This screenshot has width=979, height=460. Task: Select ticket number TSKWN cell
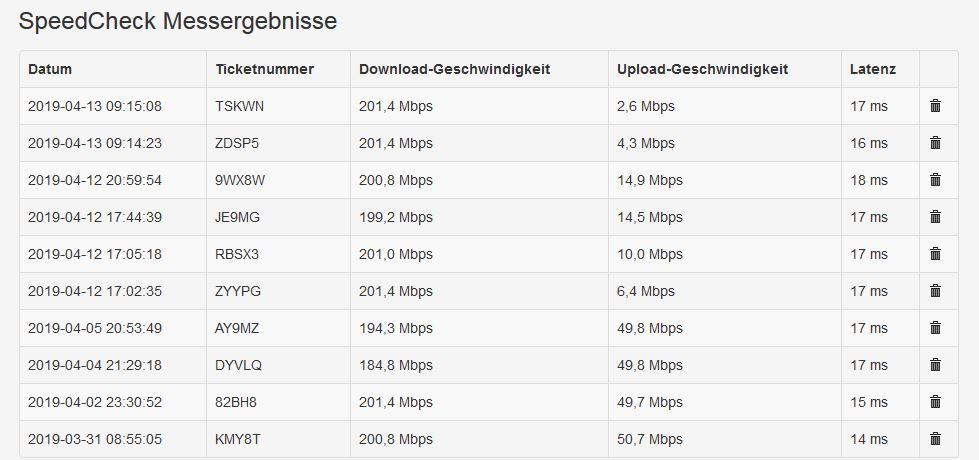tap(239, 106)
